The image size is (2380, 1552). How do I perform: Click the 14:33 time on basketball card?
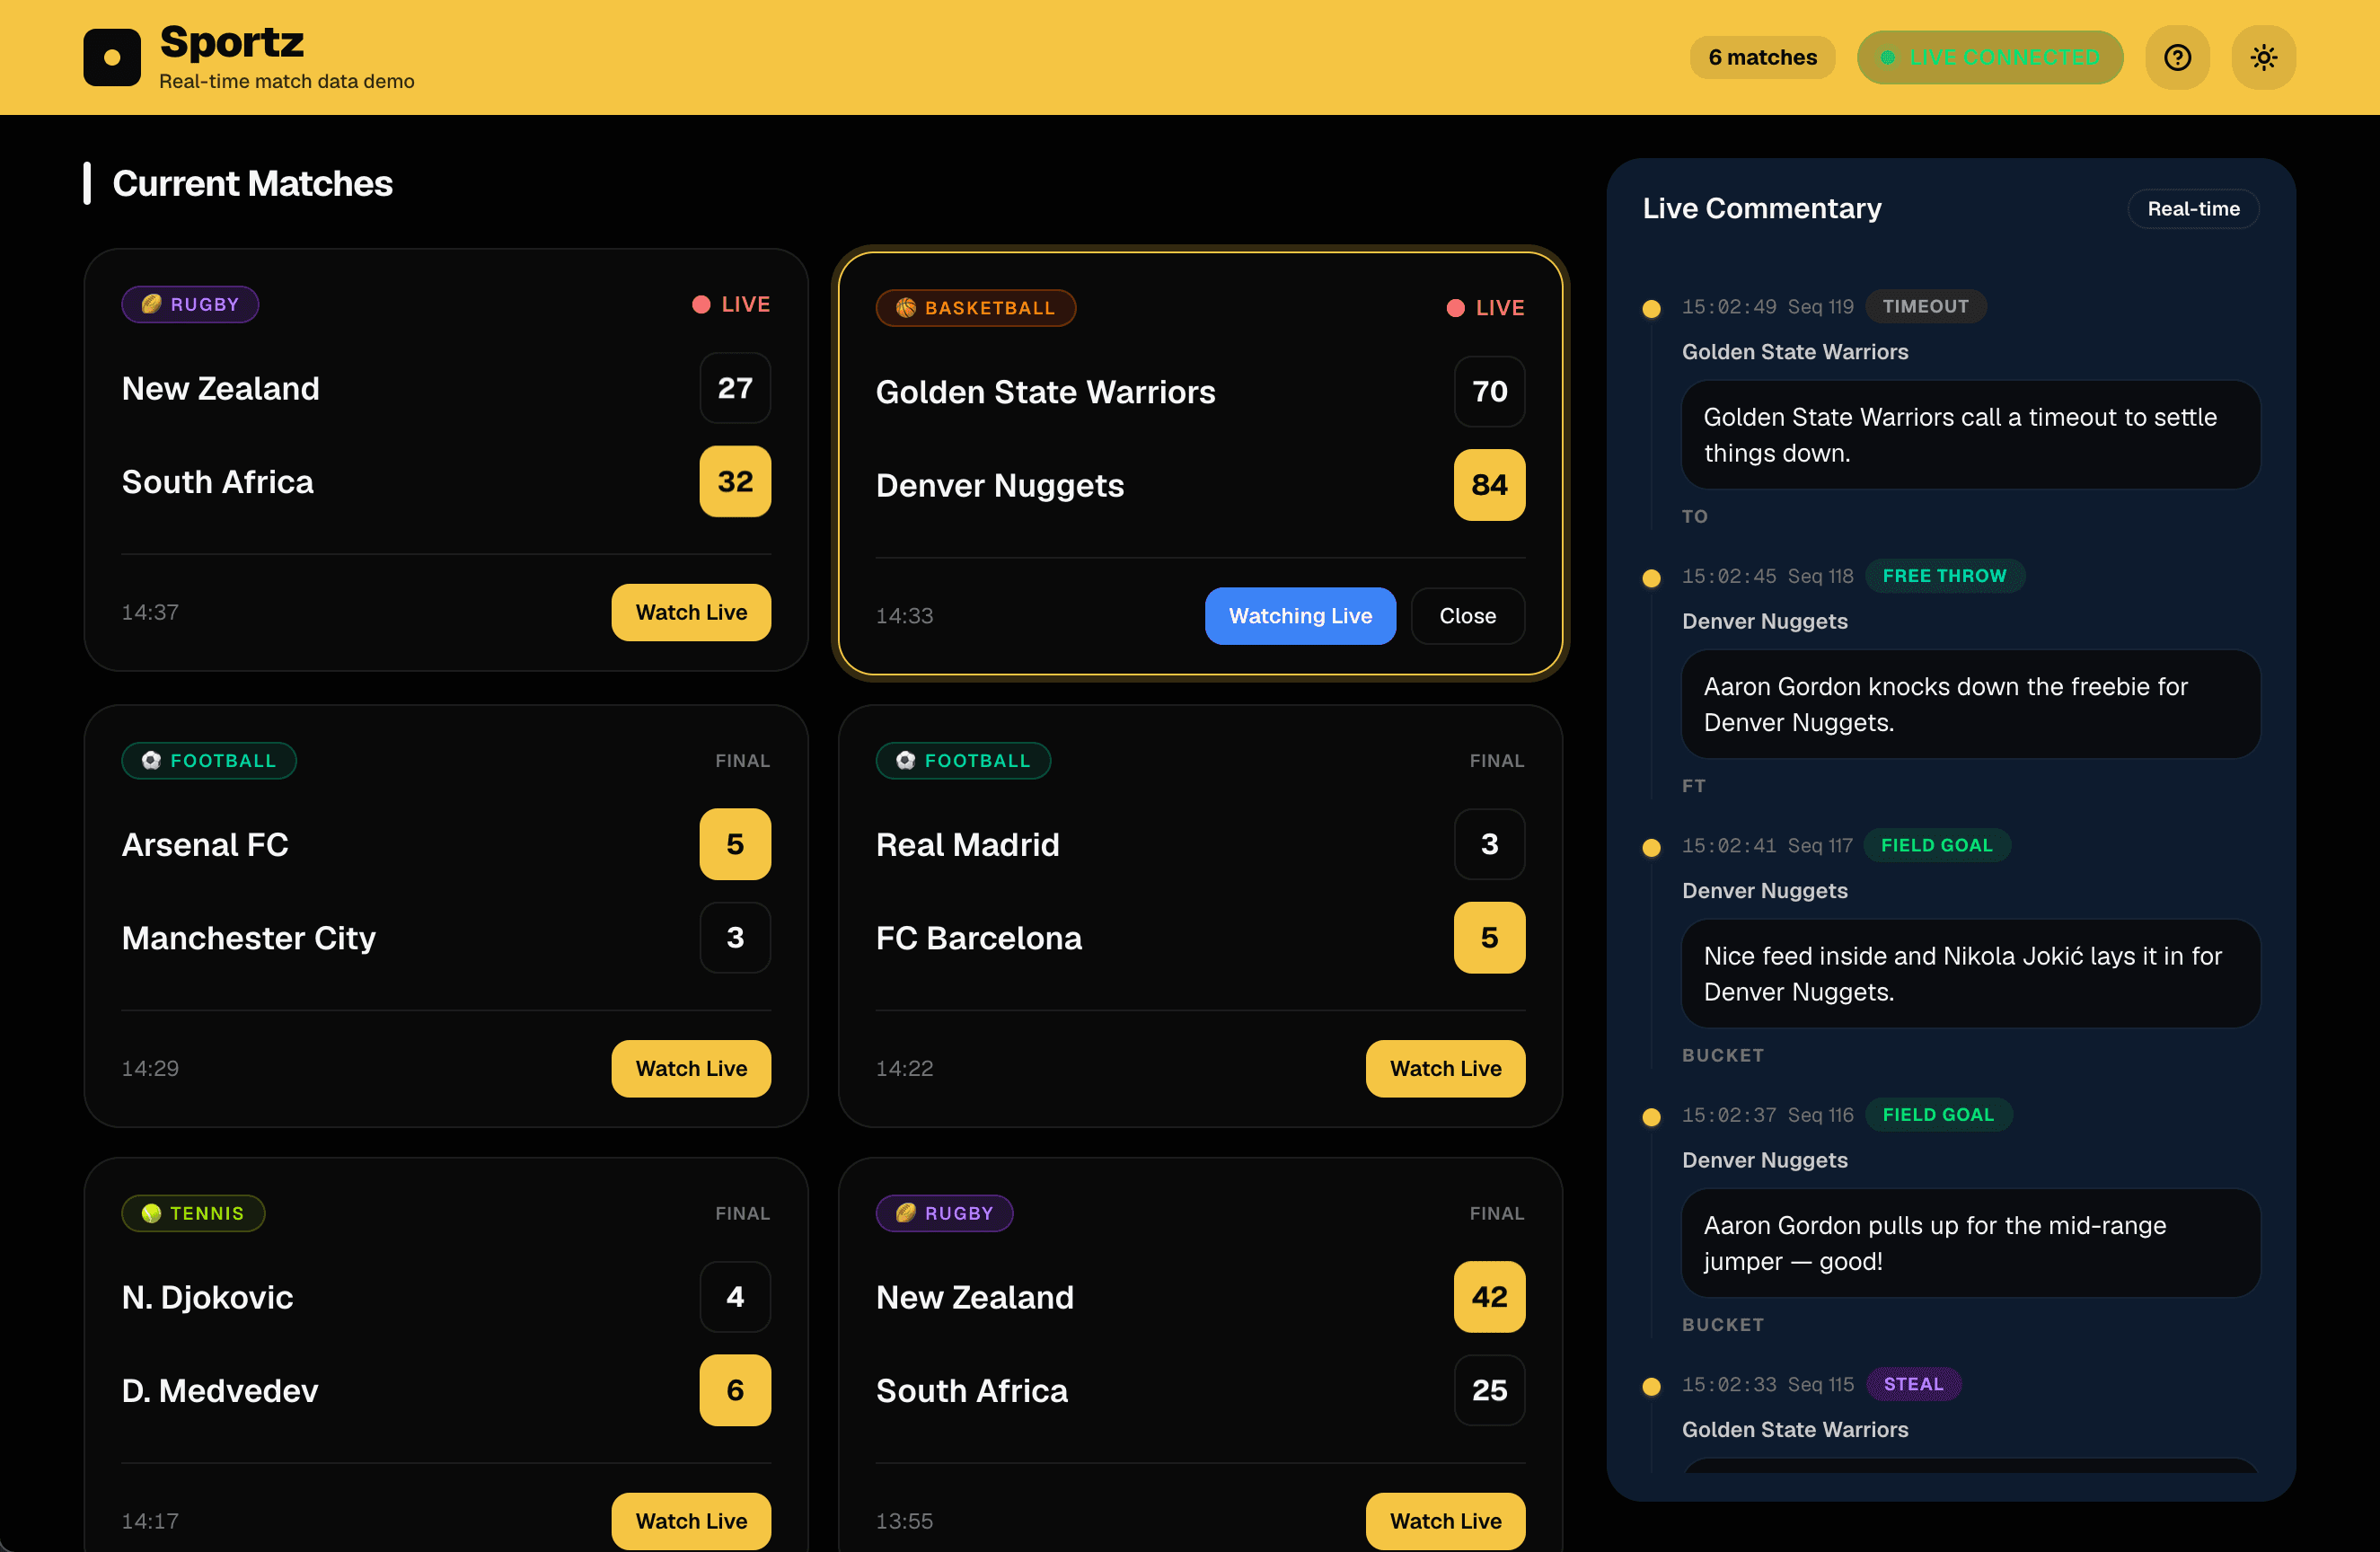pos(904,616)
